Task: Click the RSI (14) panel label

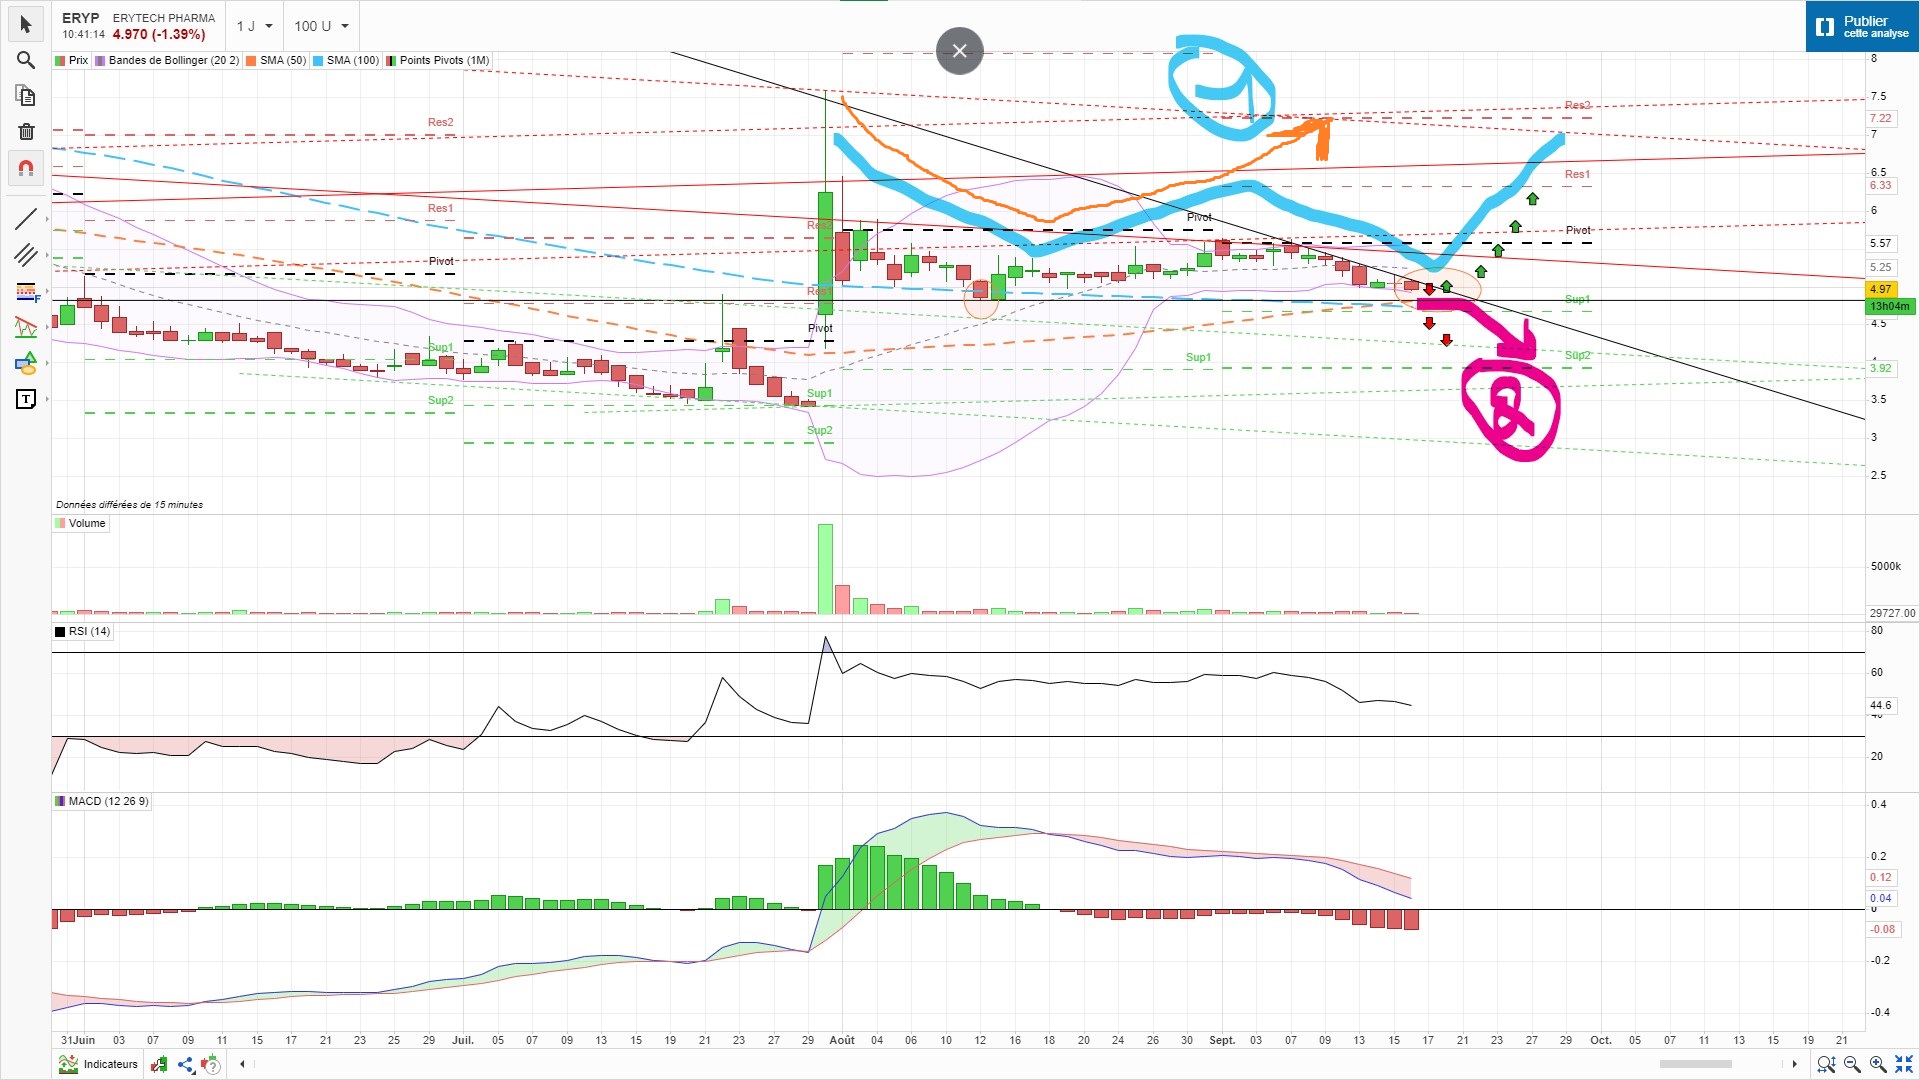Action: 89,631
